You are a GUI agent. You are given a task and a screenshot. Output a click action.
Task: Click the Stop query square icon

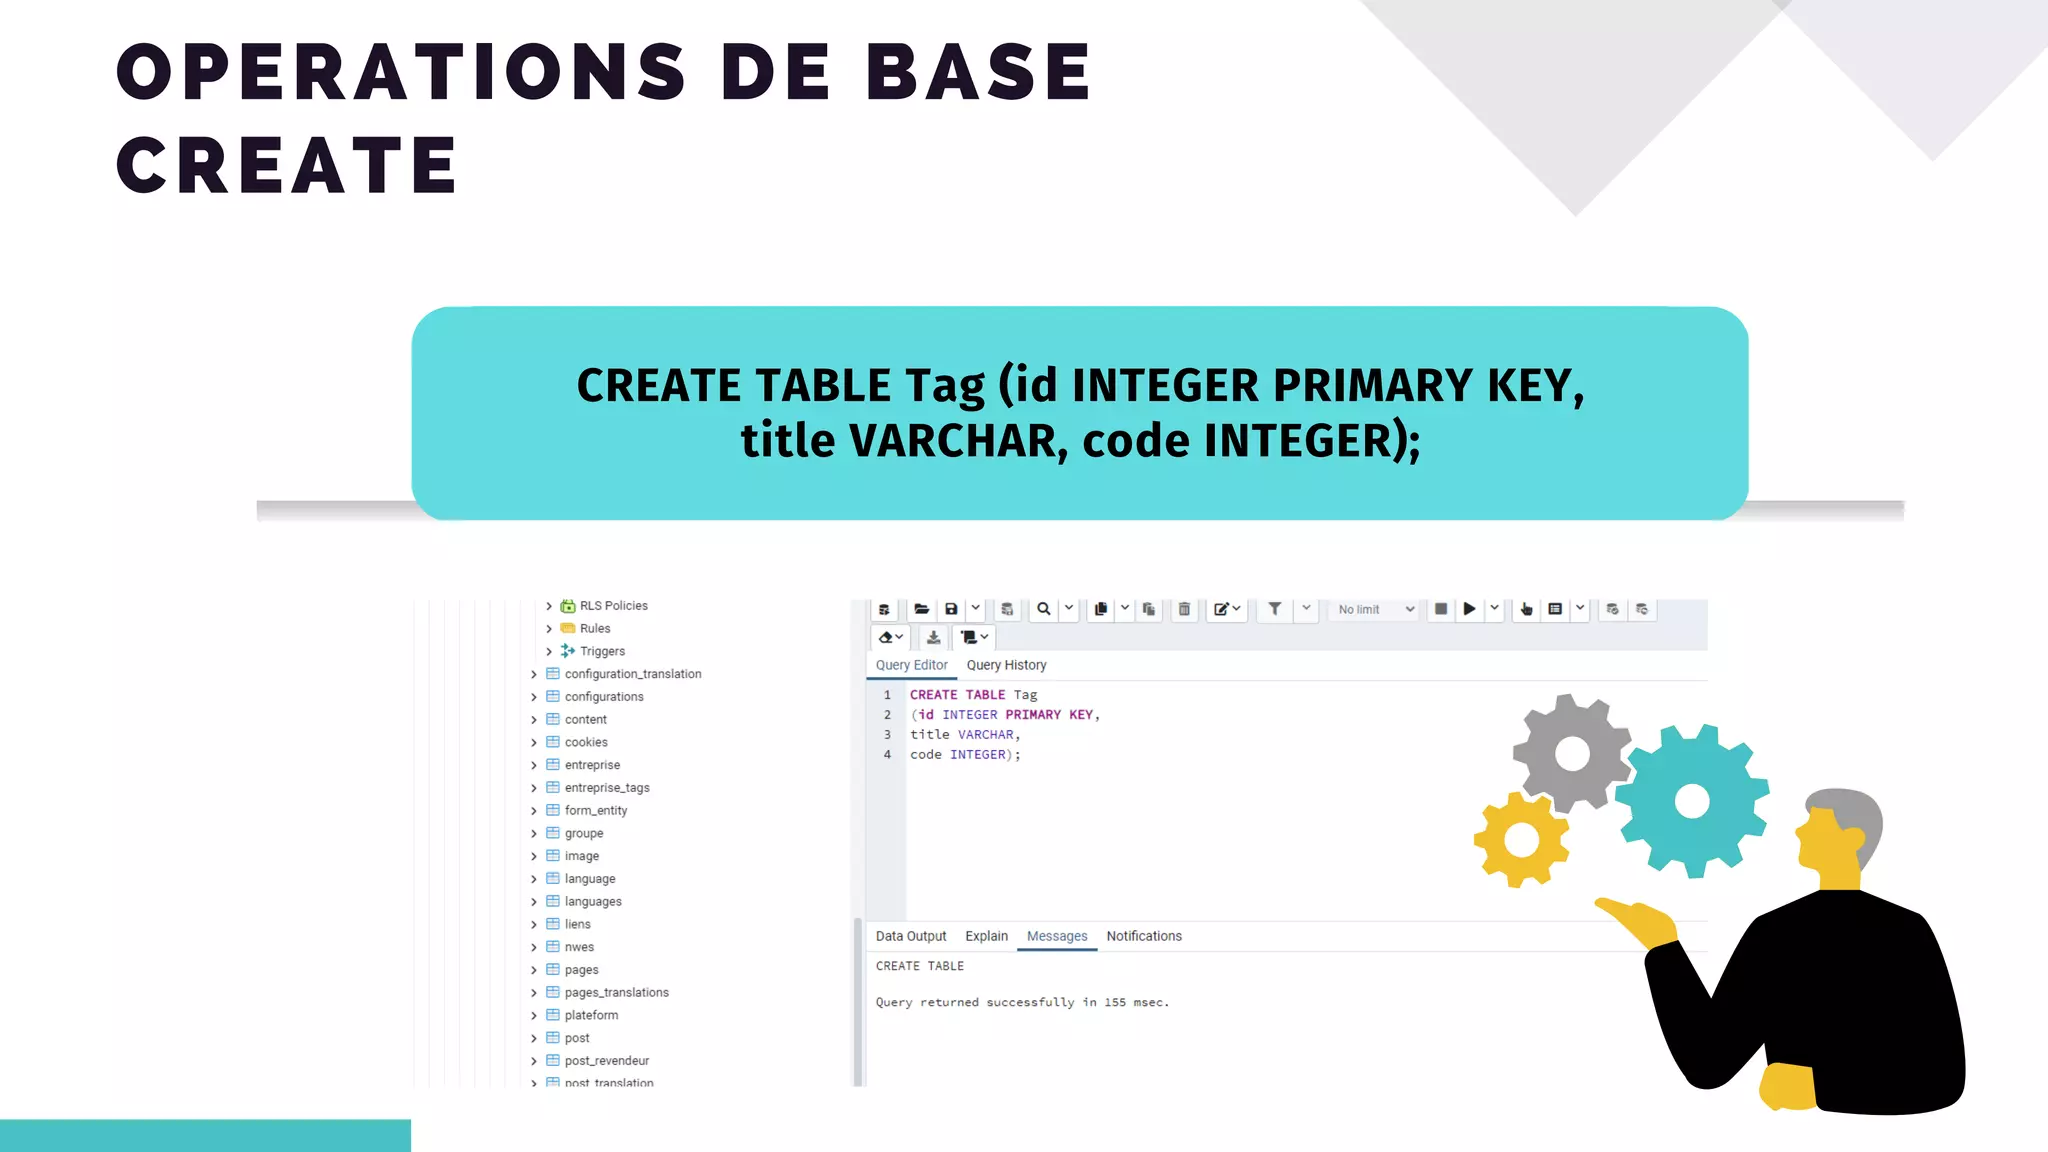click(1440, 609)
